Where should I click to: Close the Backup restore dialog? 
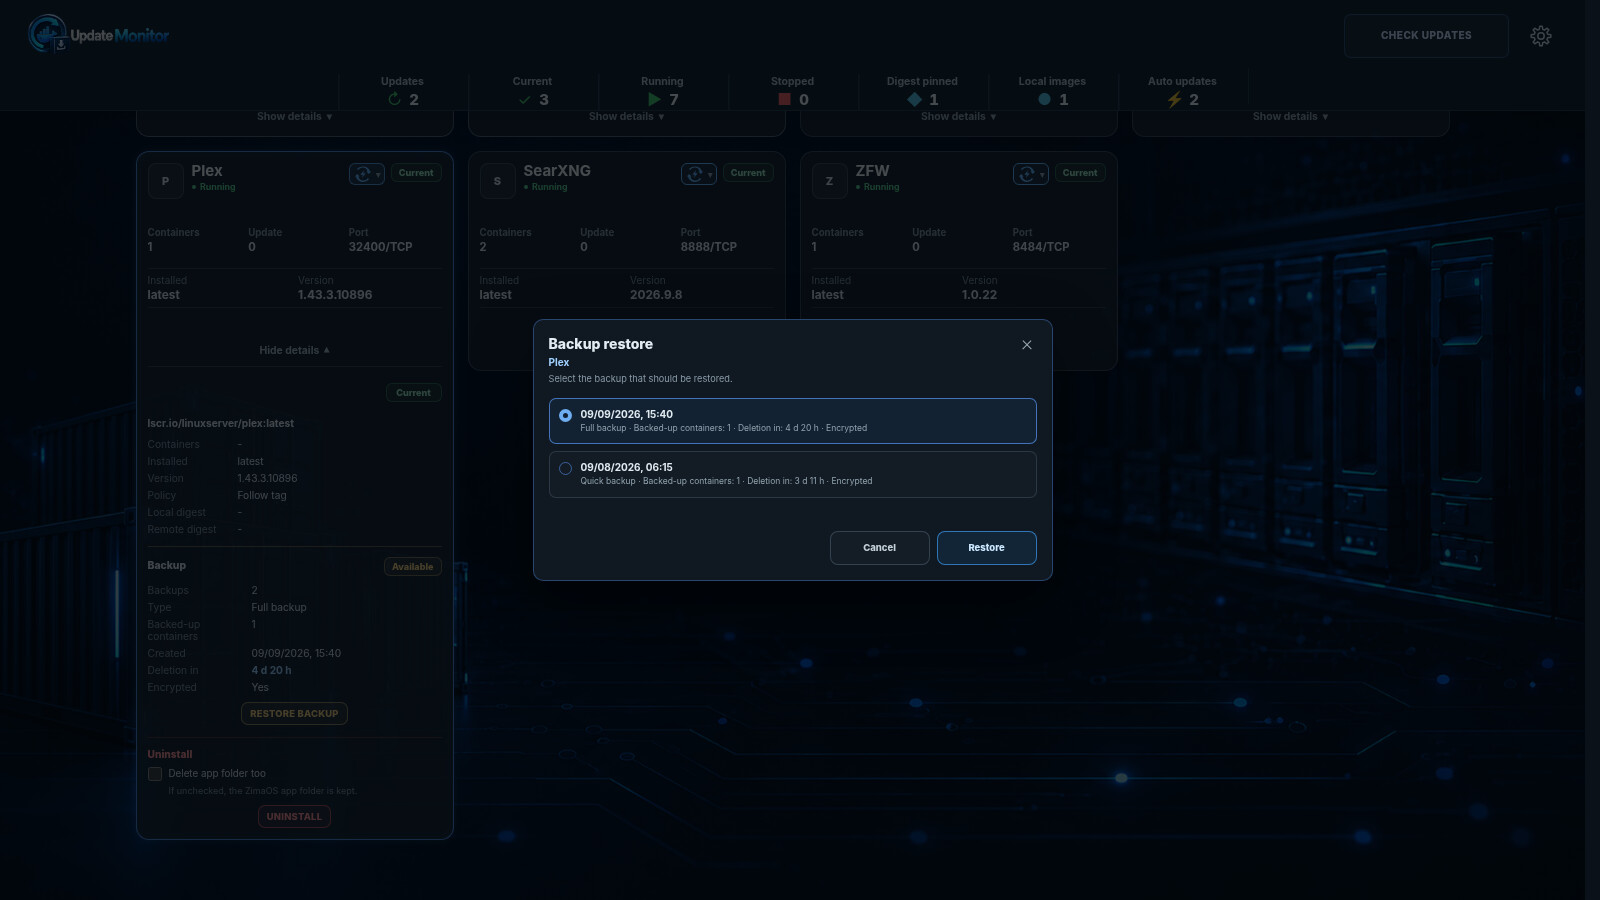[1027, 345]
